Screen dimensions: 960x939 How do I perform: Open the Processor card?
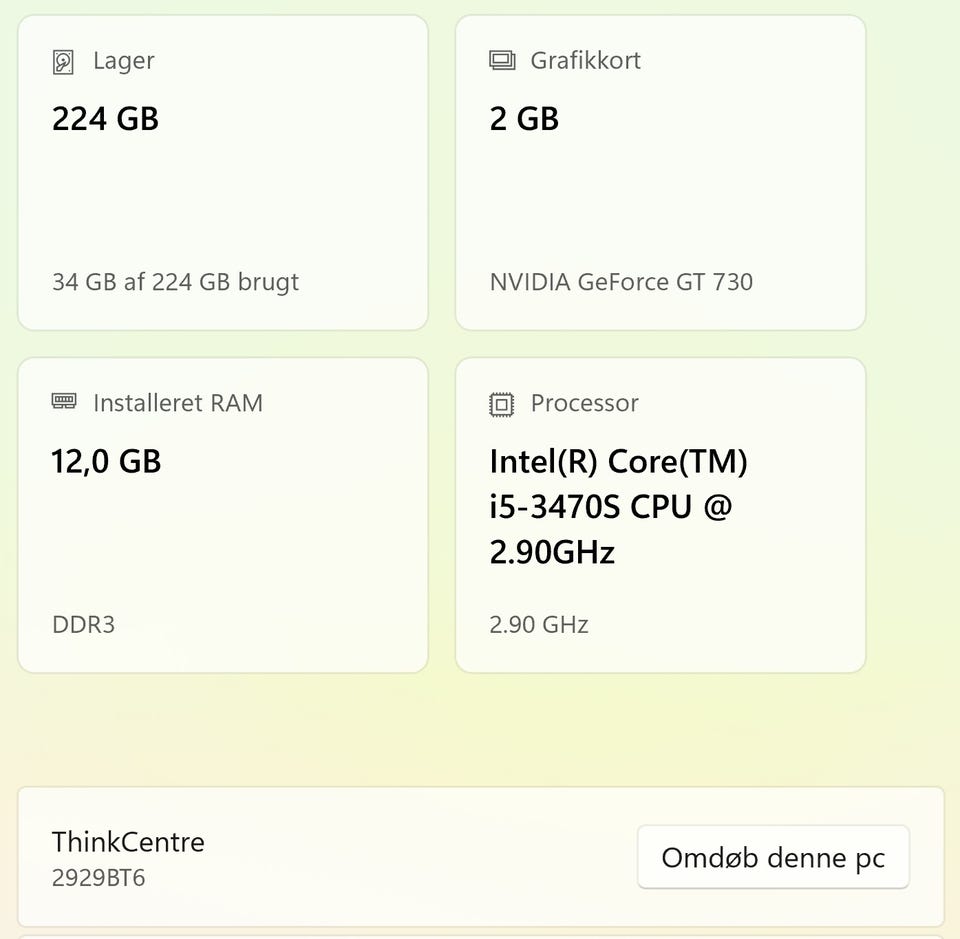click(660, 590)
